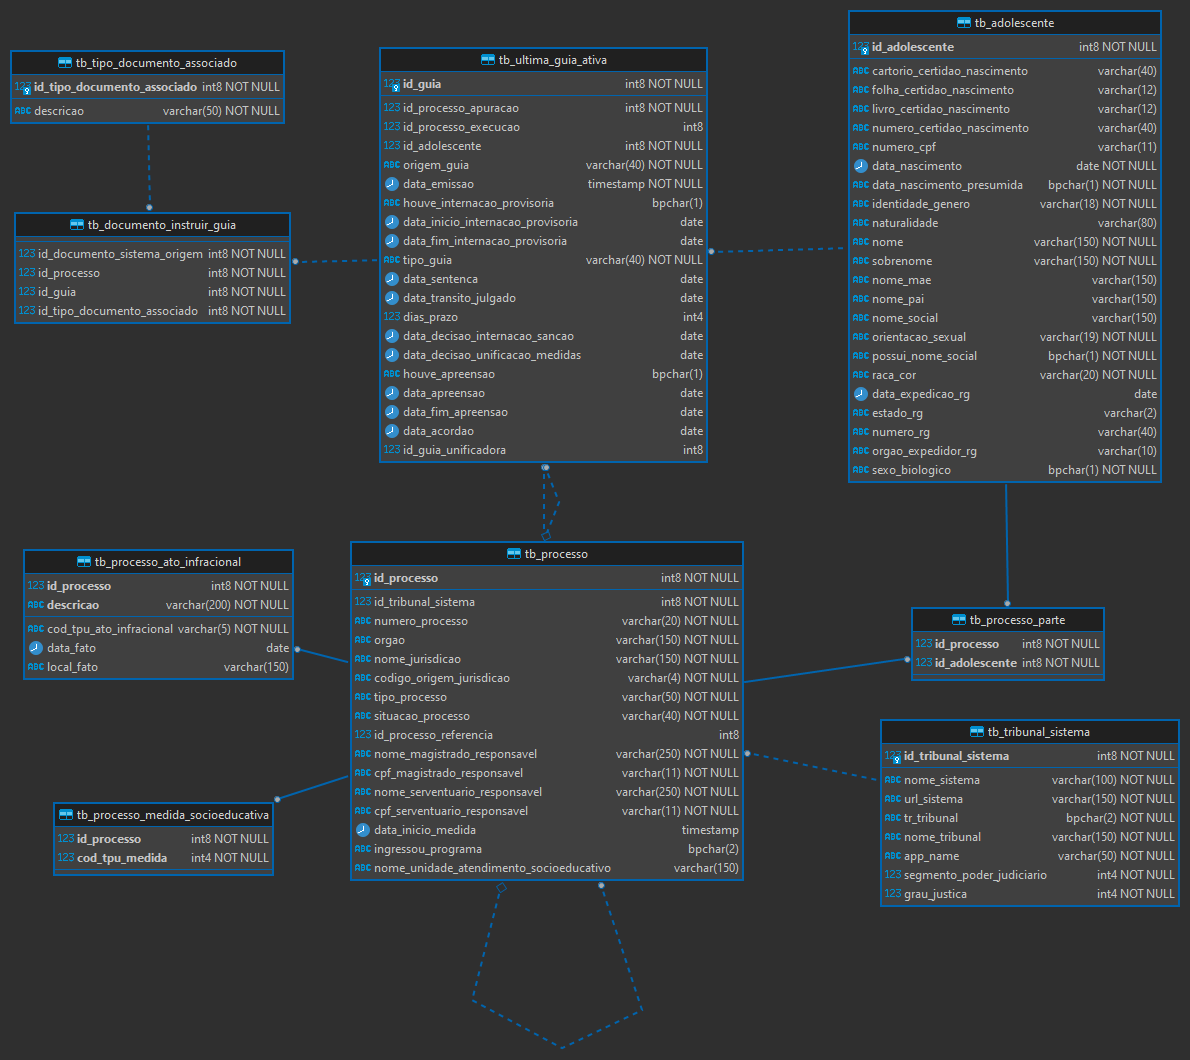Select the tb_documento_instruir_guia table title
The image size is (1190, 1060).
pyautogui.click(x=152, y=225)
